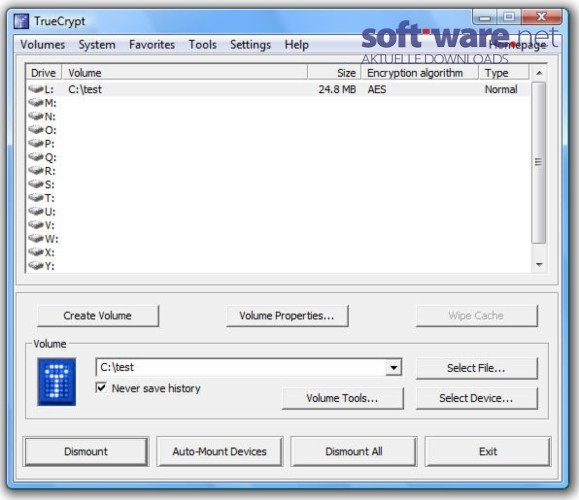The image size is (579, 500).
Task: Expand the volume path dropdown arrow
Action: pyautogui.click(x=394, y=367)
